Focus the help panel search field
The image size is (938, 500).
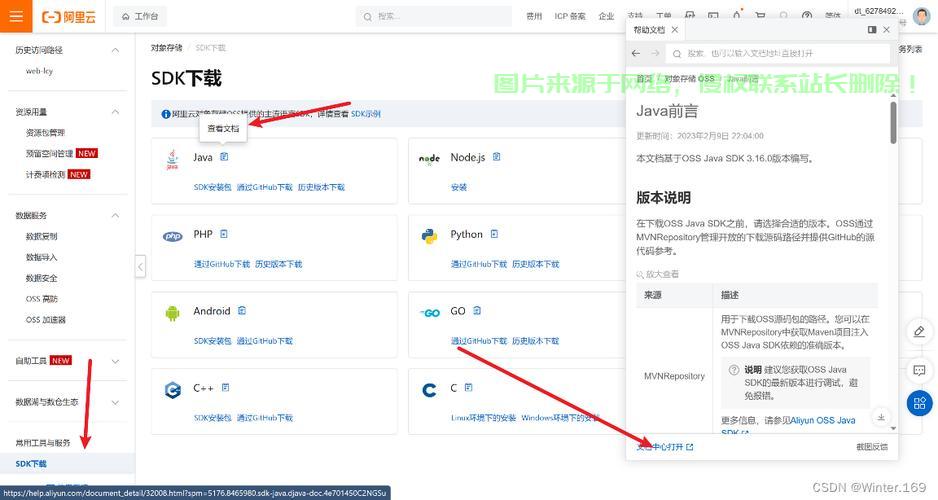778,53
